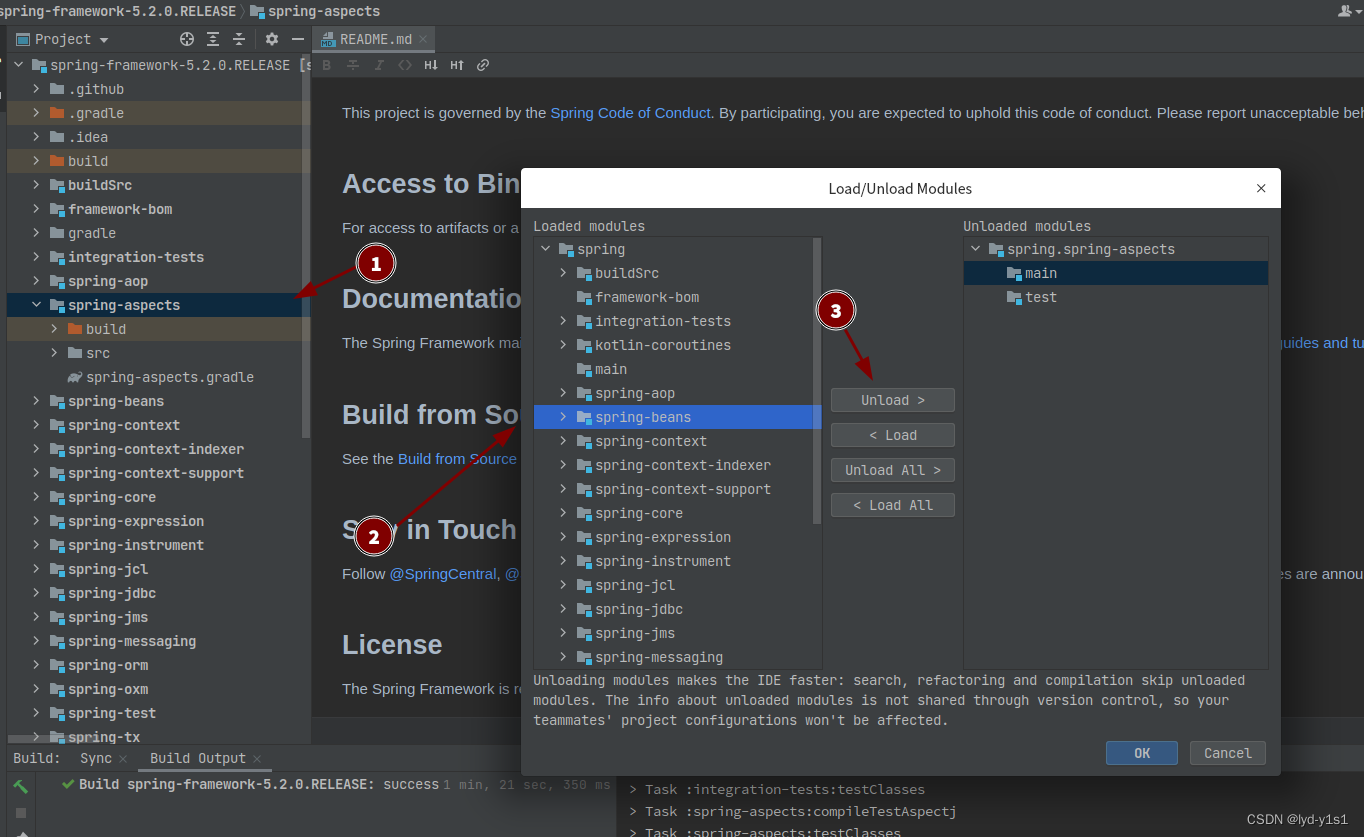This screenshot has width=1364, height=837.
Task: Select main under Unloaded modules
Action: coord(1116,273)
